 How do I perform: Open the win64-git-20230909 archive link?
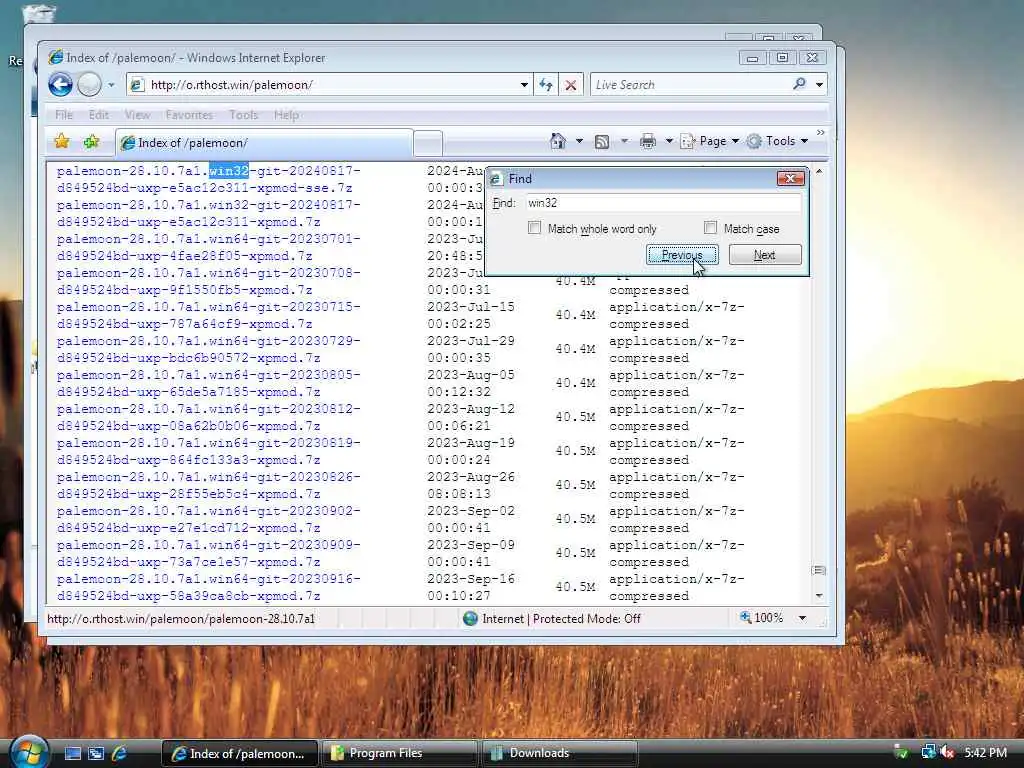[208, 553]
